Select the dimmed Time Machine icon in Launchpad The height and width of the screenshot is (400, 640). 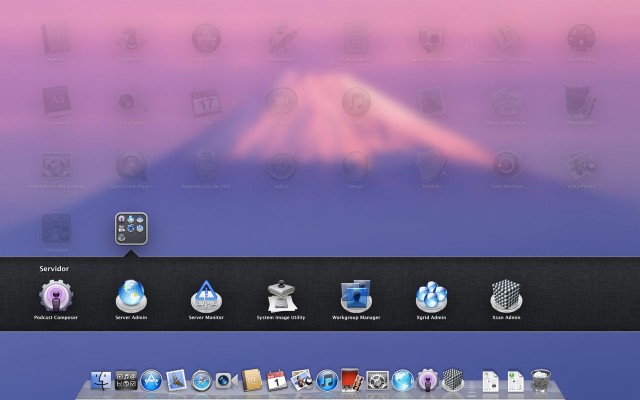coord(507,166)
